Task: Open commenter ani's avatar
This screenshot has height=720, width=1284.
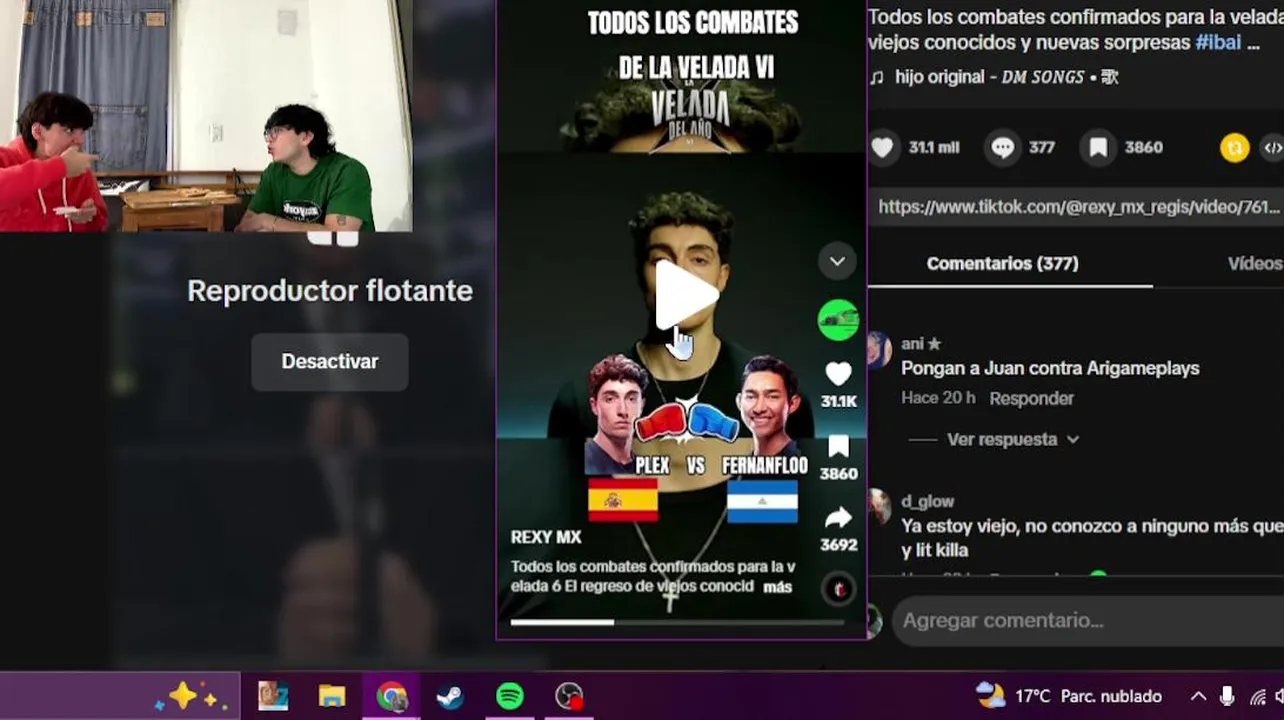Action: point(879,351)
